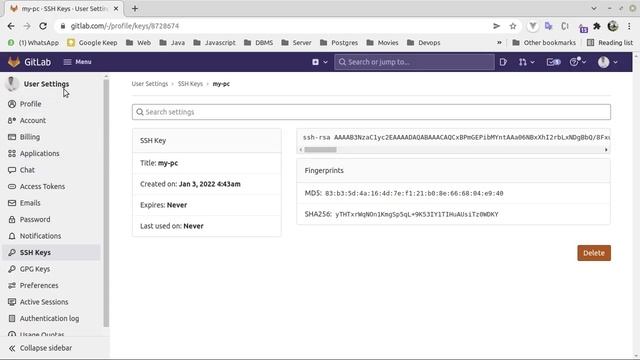Open Other bookmarks folder

pos(544,42)
